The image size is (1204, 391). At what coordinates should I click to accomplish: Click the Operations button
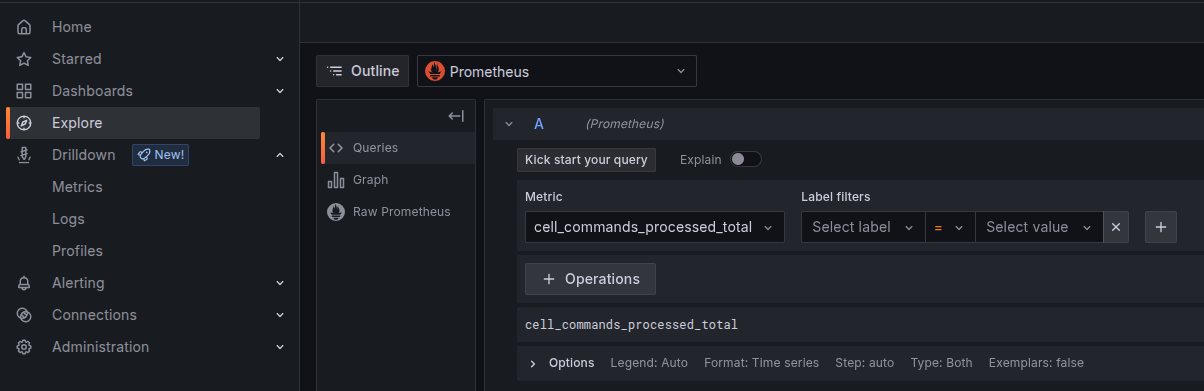pyautogui.click(x=590, y=279)
